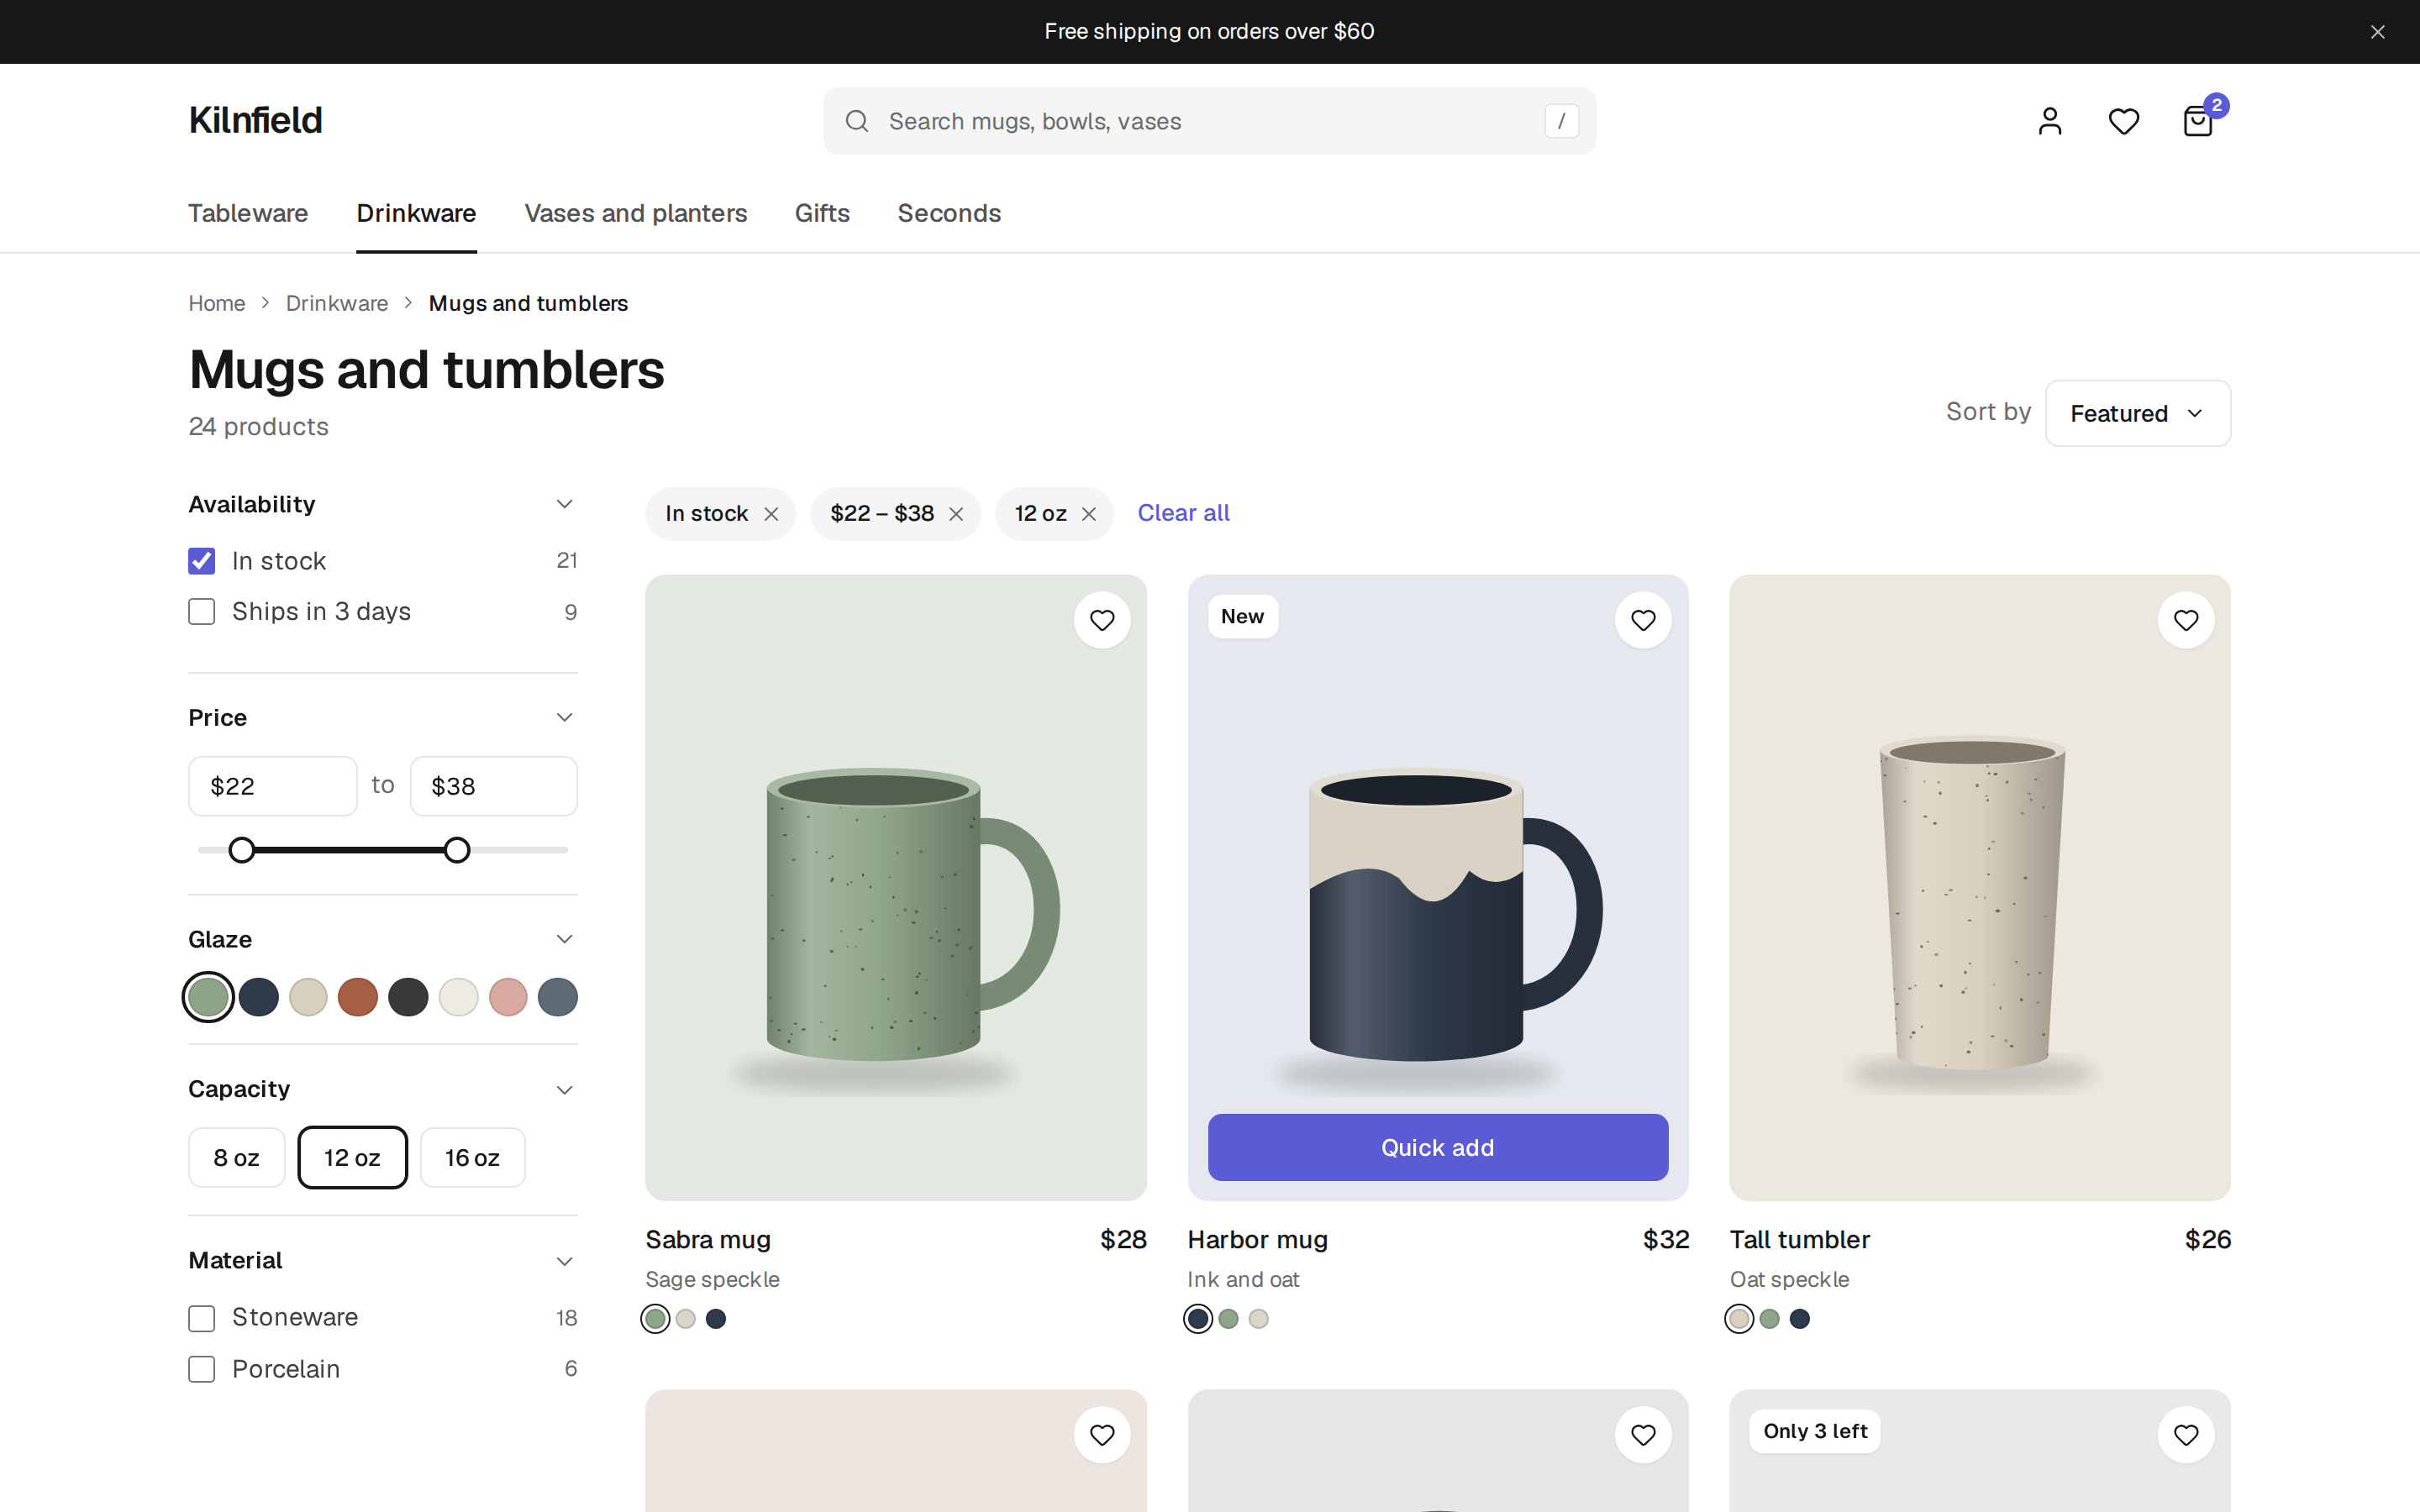Deselect the 12 oz capacity
The height and width of the screenshot is (1512, 2420).
click(x=352, y=1158)
